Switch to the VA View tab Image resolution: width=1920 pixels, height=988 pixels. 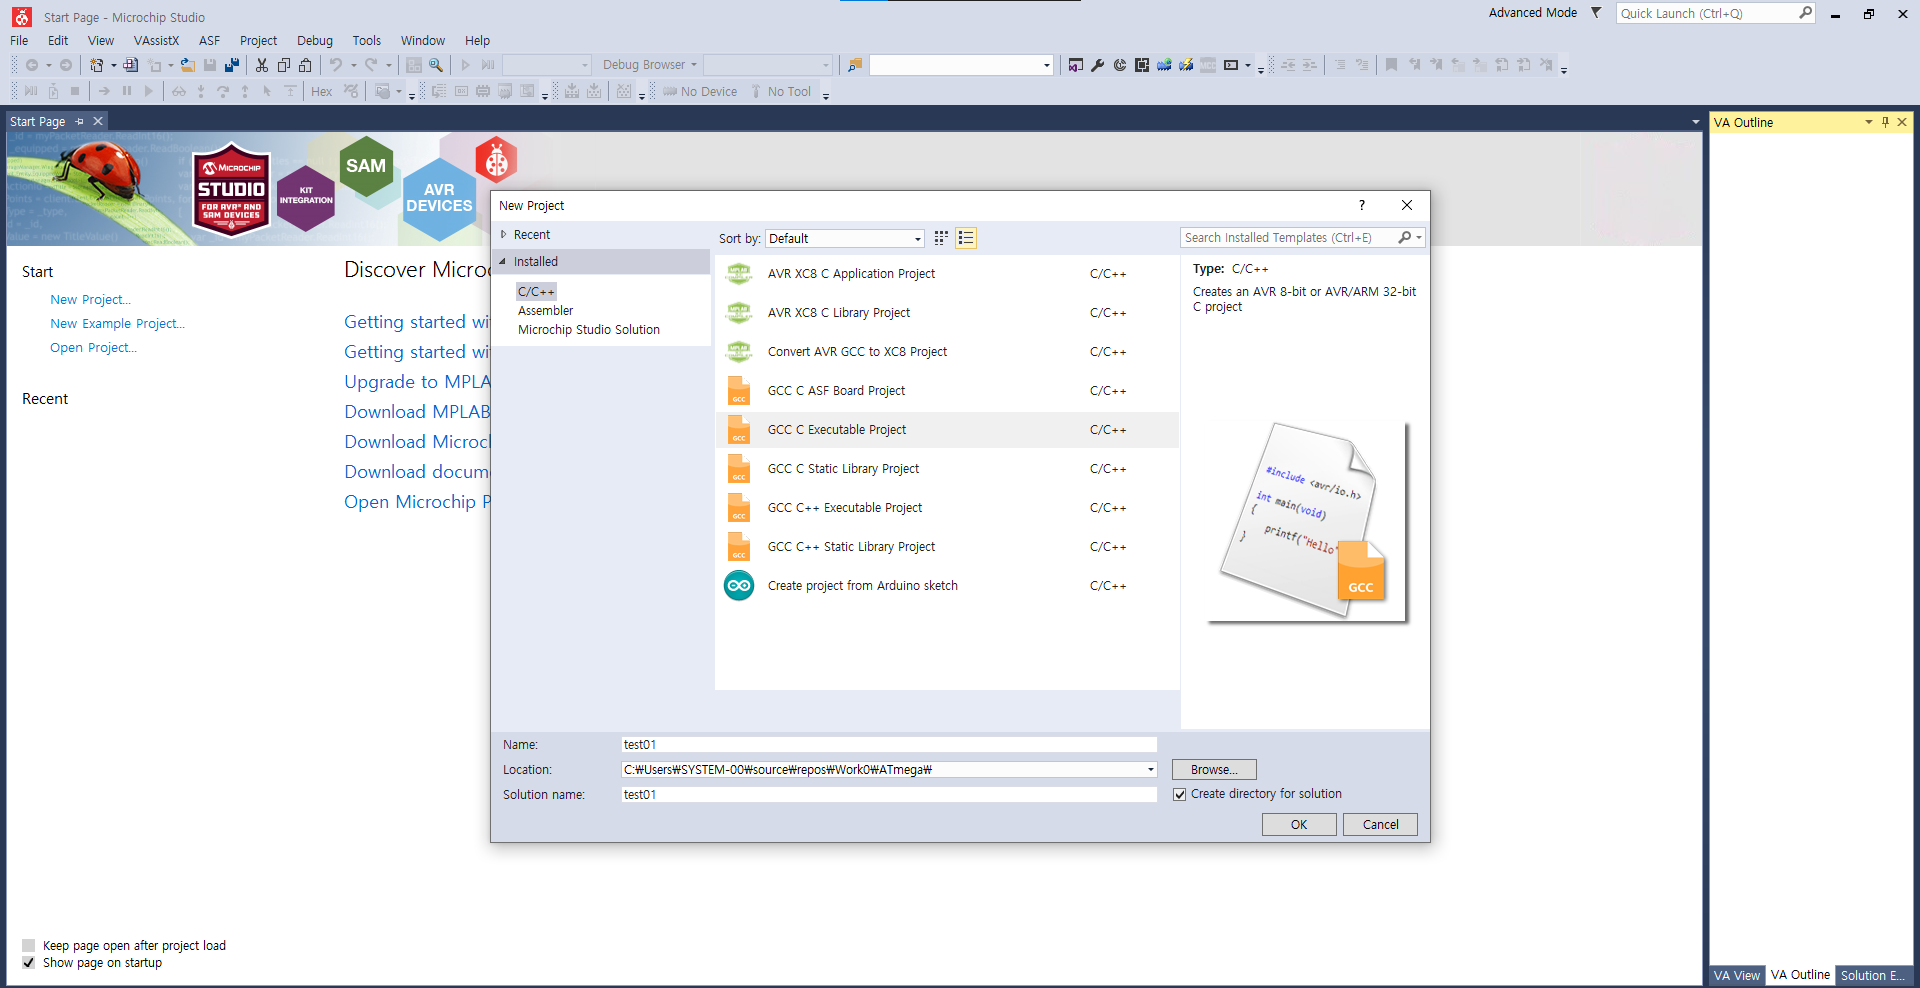click(x=1736, y=975)
